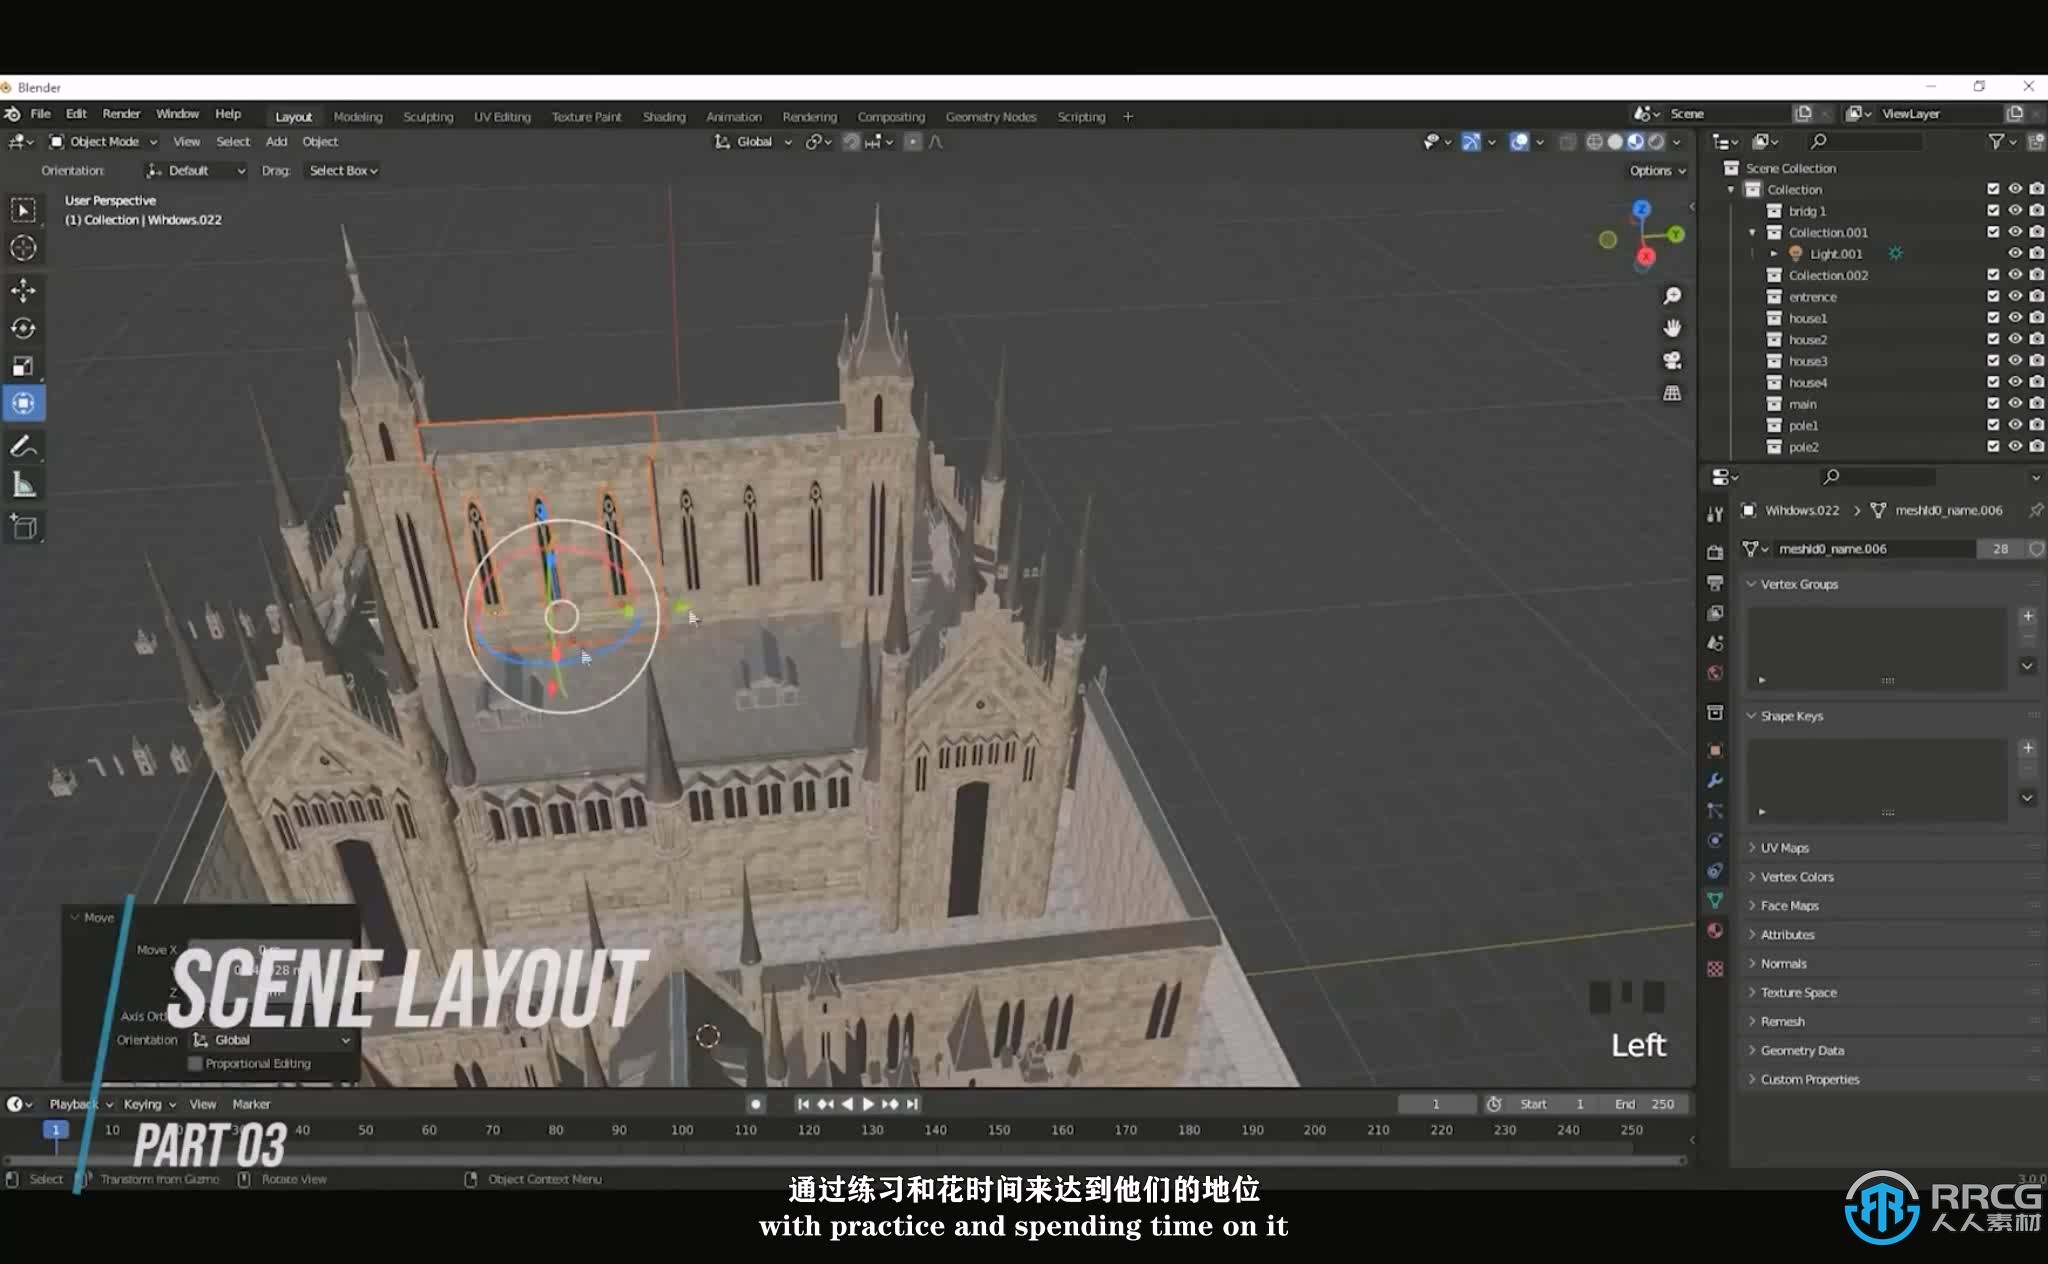The width and height of the screenshot is (2048, 1264).
Task: Open the Render properties tab
Action: pyautogui.click(x=1715, y=552)
